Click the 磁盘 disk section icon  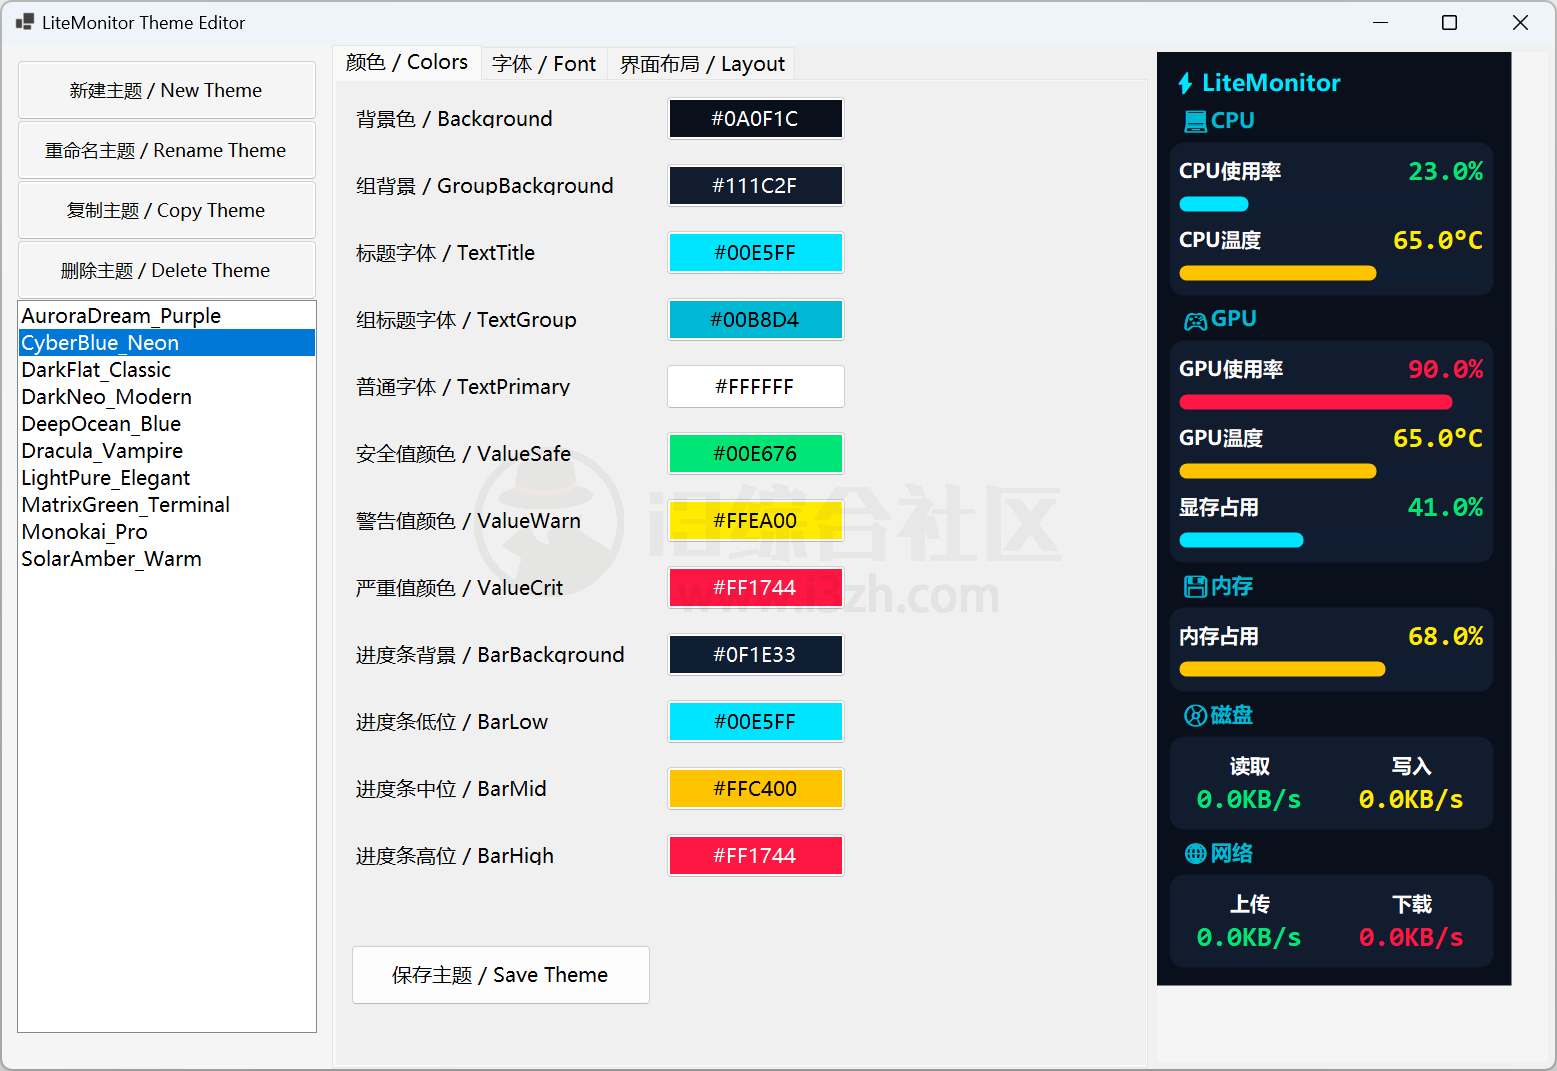[1194, 714]
